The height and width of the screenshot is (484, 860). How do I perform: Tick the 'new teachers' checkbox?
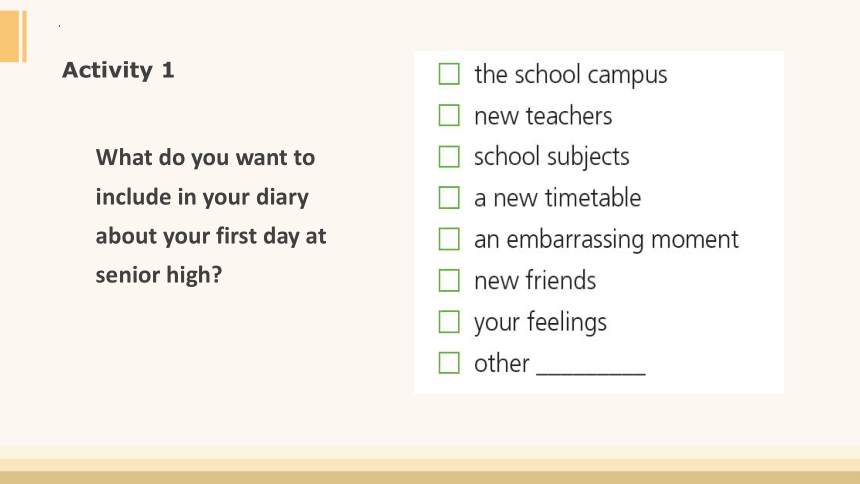click(x=449, y=115)
